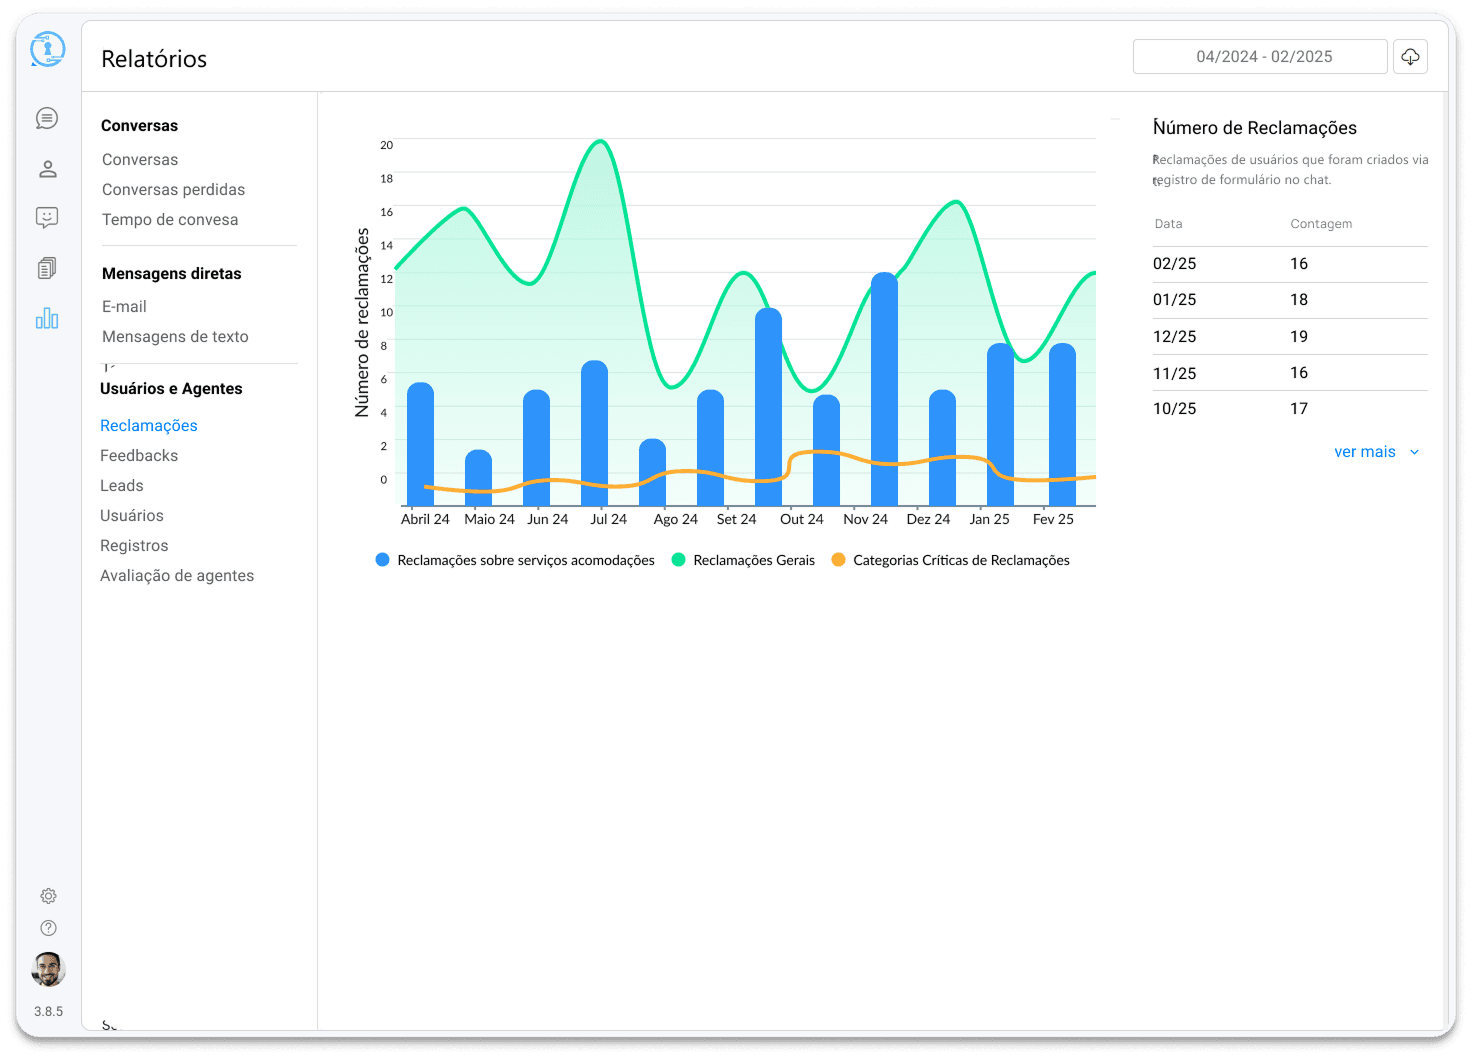Click the chatbot smiley message icon

(47, 218)
